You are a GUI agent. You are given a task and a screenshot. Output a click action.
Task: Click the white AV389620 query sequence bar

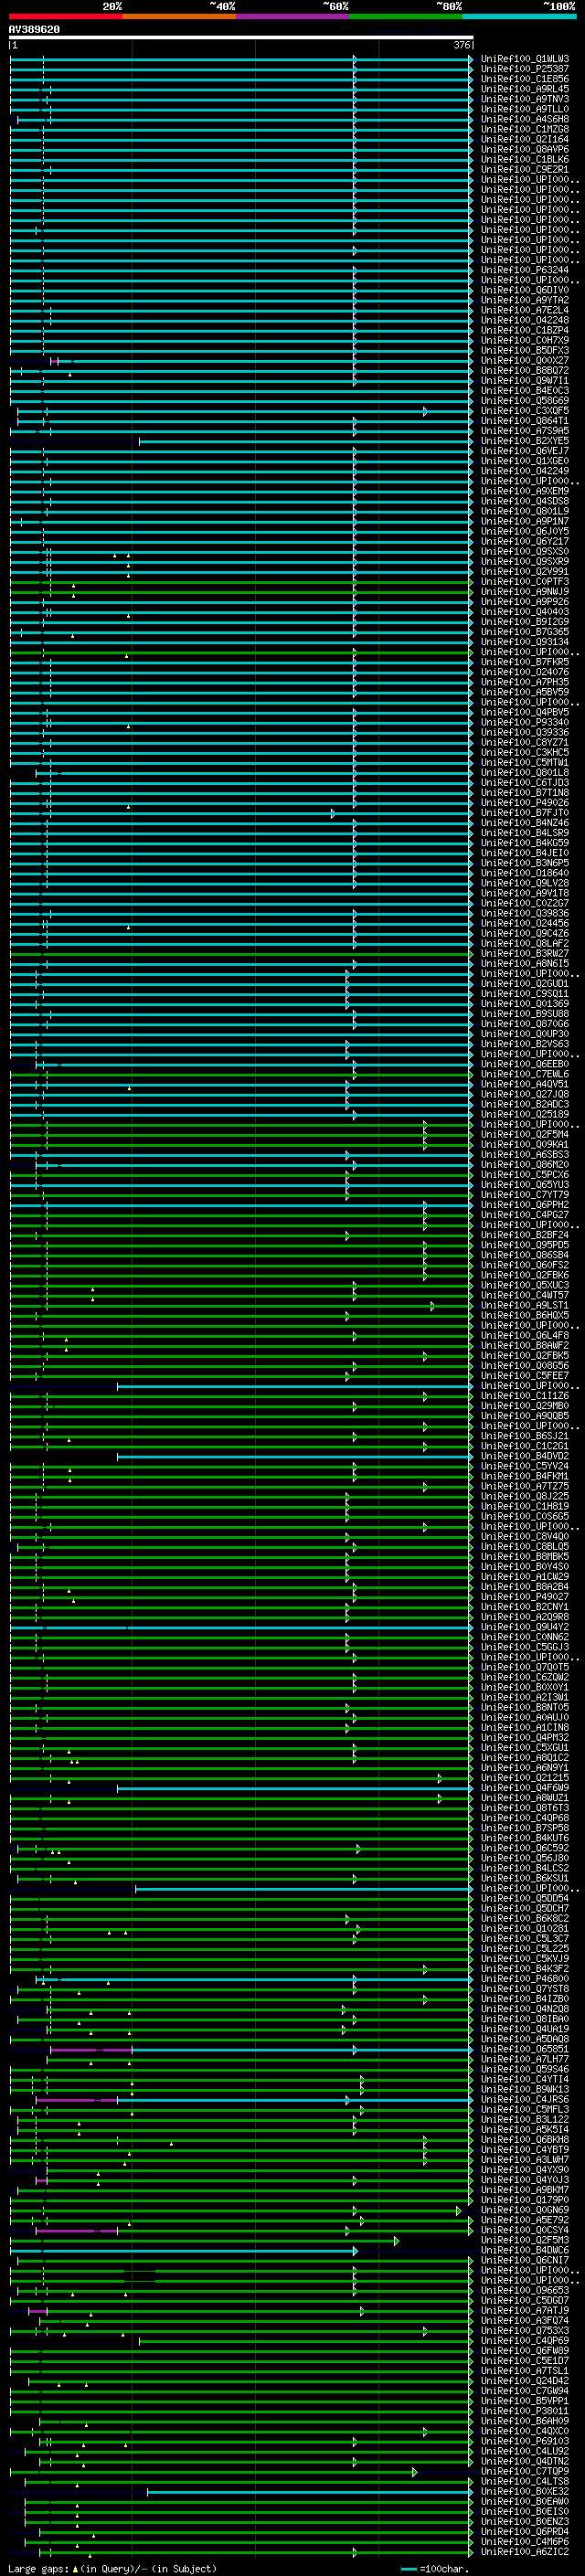pyautogui.click(x=241, y=37)
